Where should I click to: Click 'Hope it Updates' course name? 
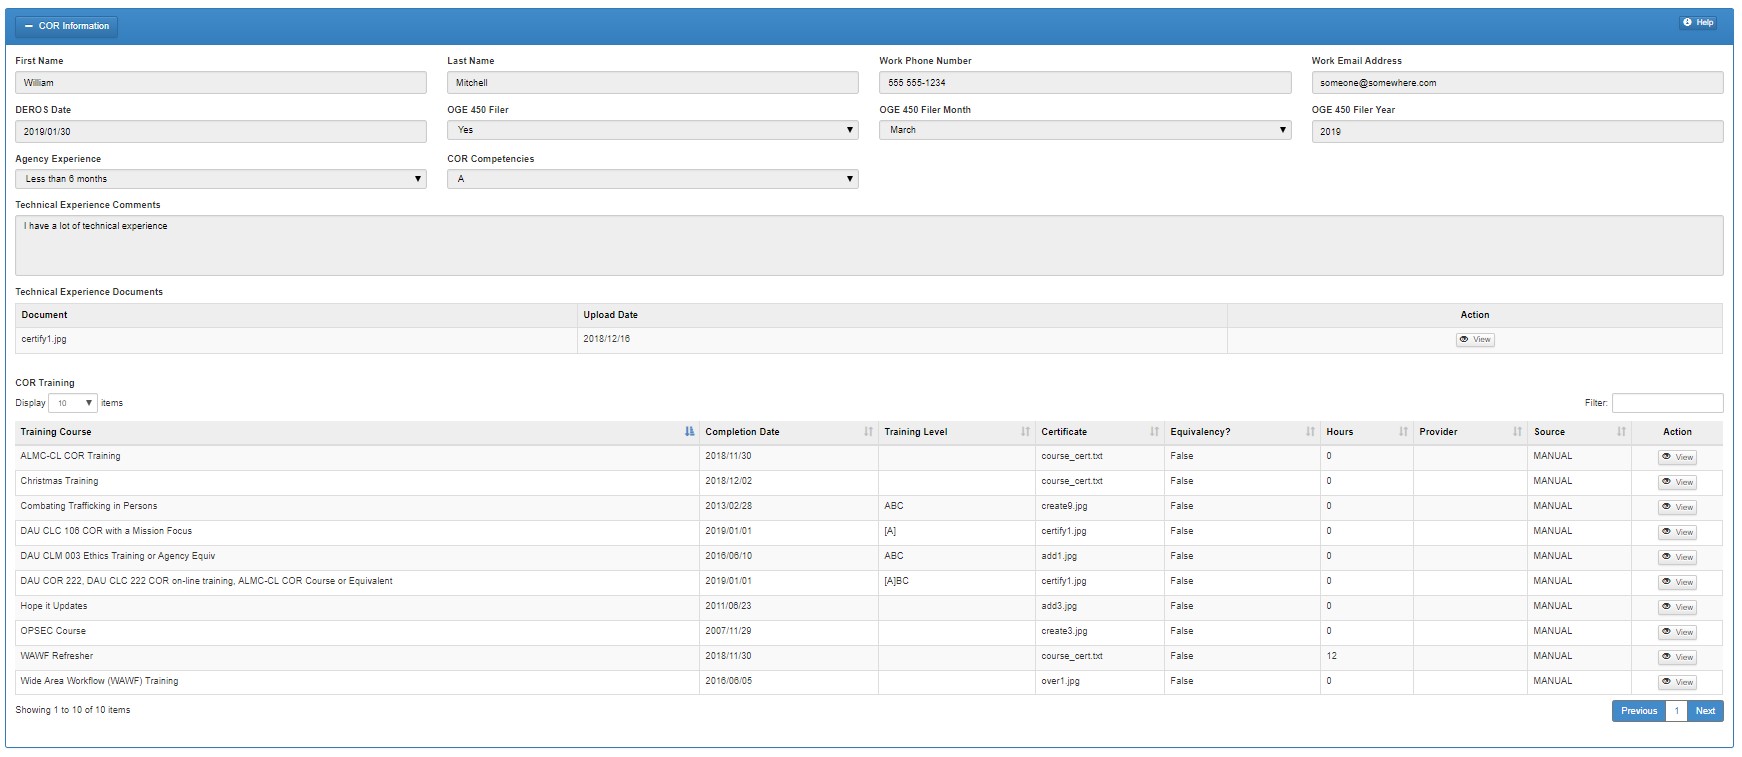(54, 606)
